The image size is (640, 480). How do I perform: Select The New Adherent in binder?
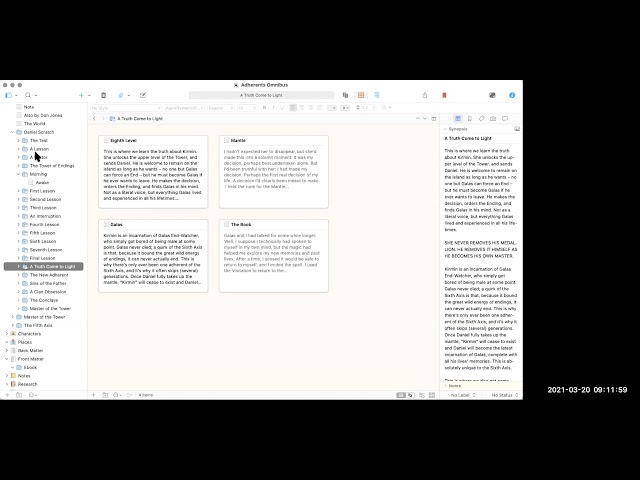[49, 275]
